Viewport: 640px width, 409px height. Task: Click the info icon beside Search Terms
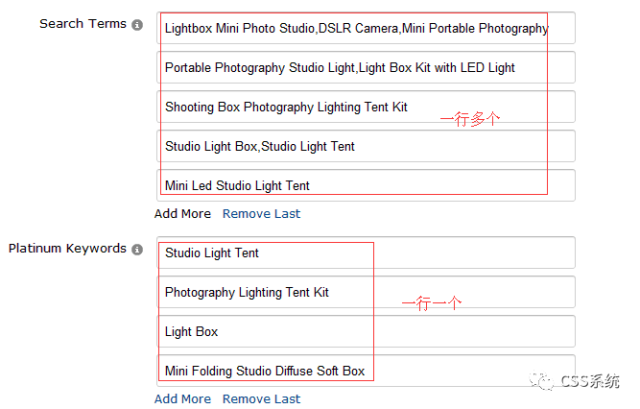point(137,25)
